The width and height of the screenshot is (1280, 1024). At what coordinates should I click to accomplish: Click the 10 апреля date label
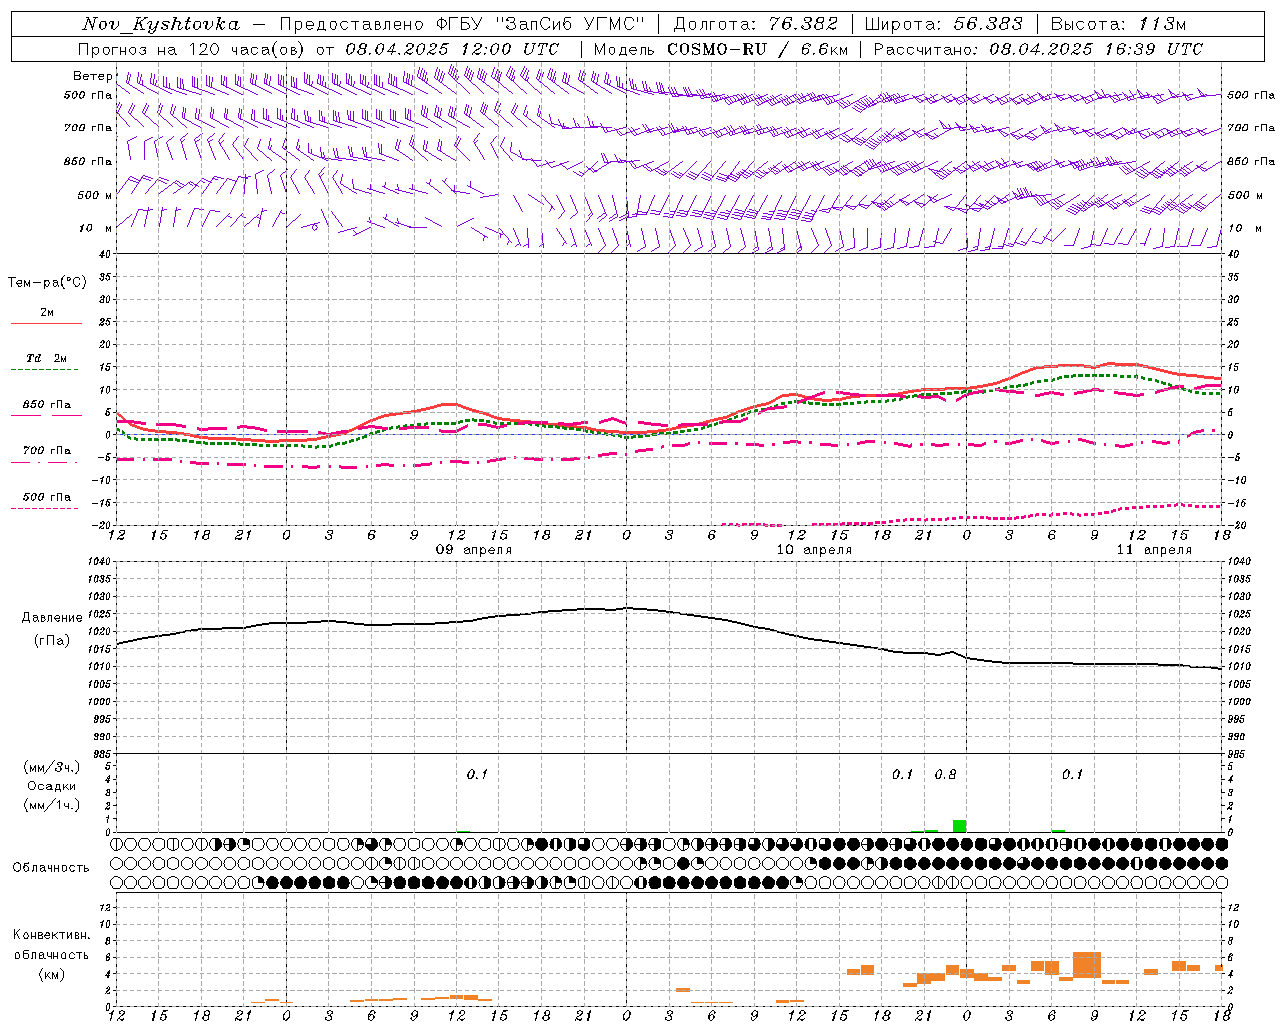click(x=814, y=550)
